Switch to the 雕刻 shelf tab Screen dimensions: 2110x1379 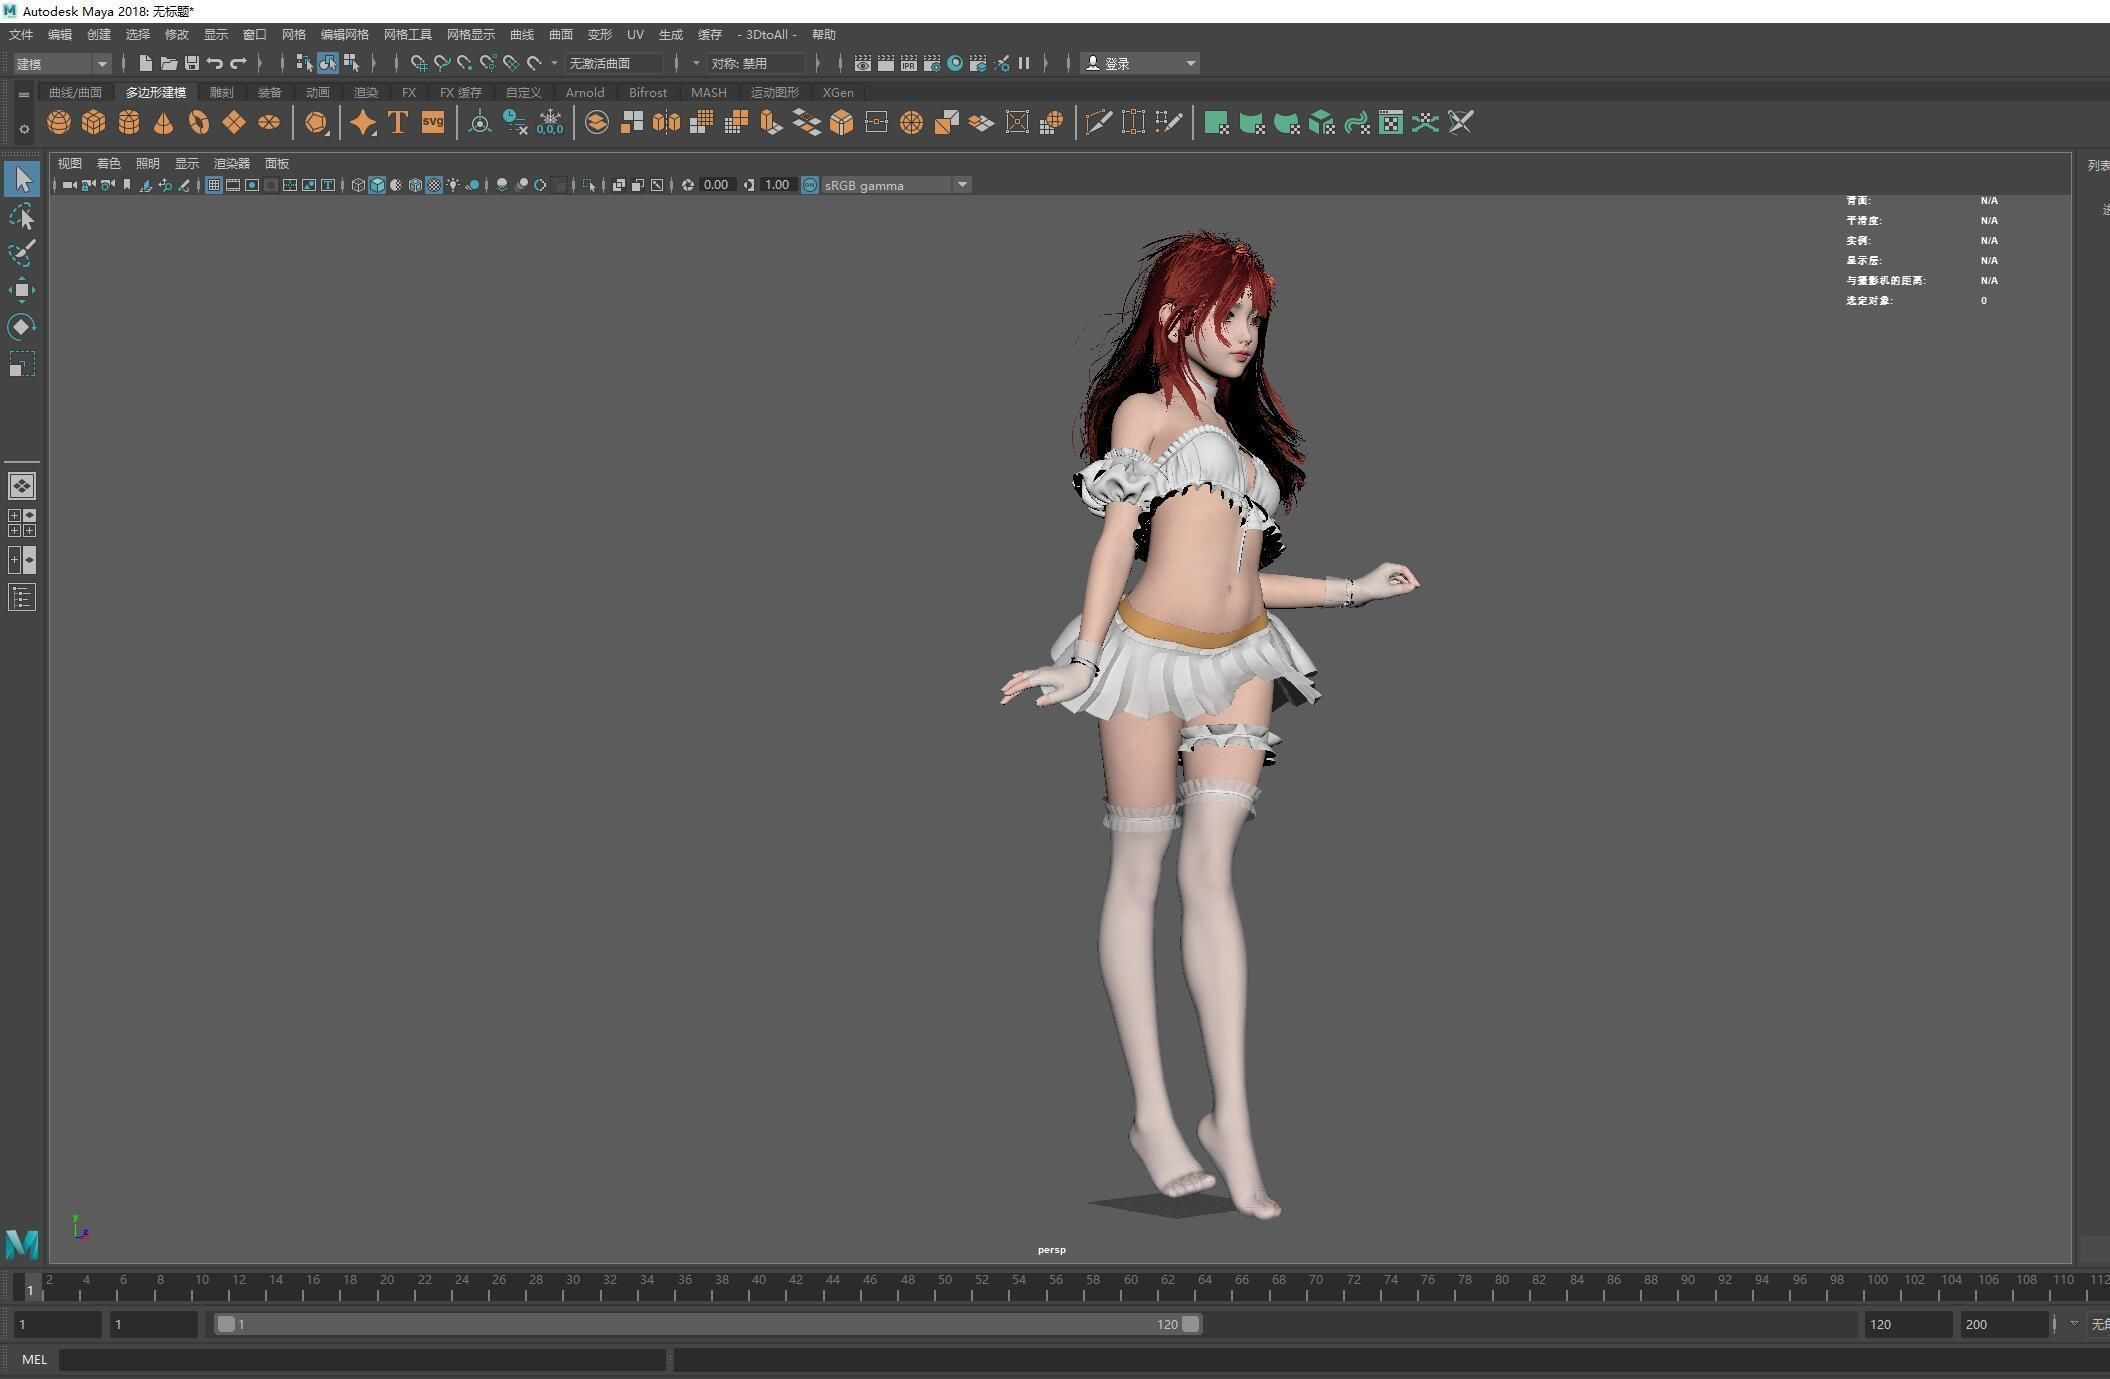point(221,93)
